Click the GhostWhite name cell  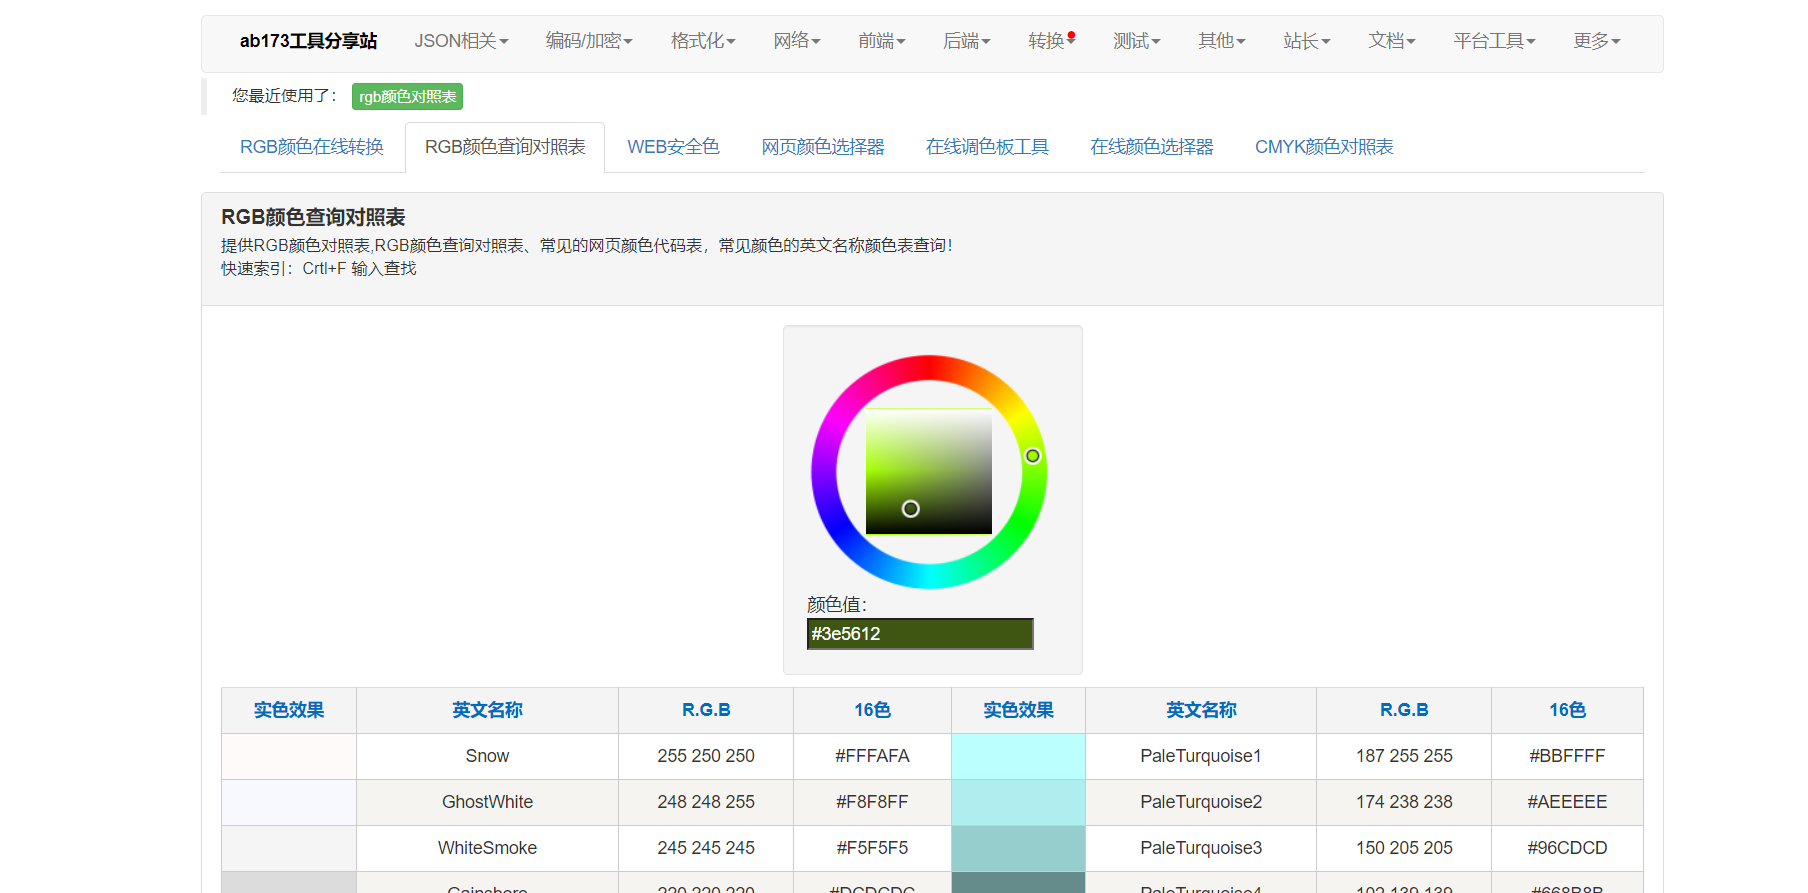pyautogui.click(x=487, y=802)
